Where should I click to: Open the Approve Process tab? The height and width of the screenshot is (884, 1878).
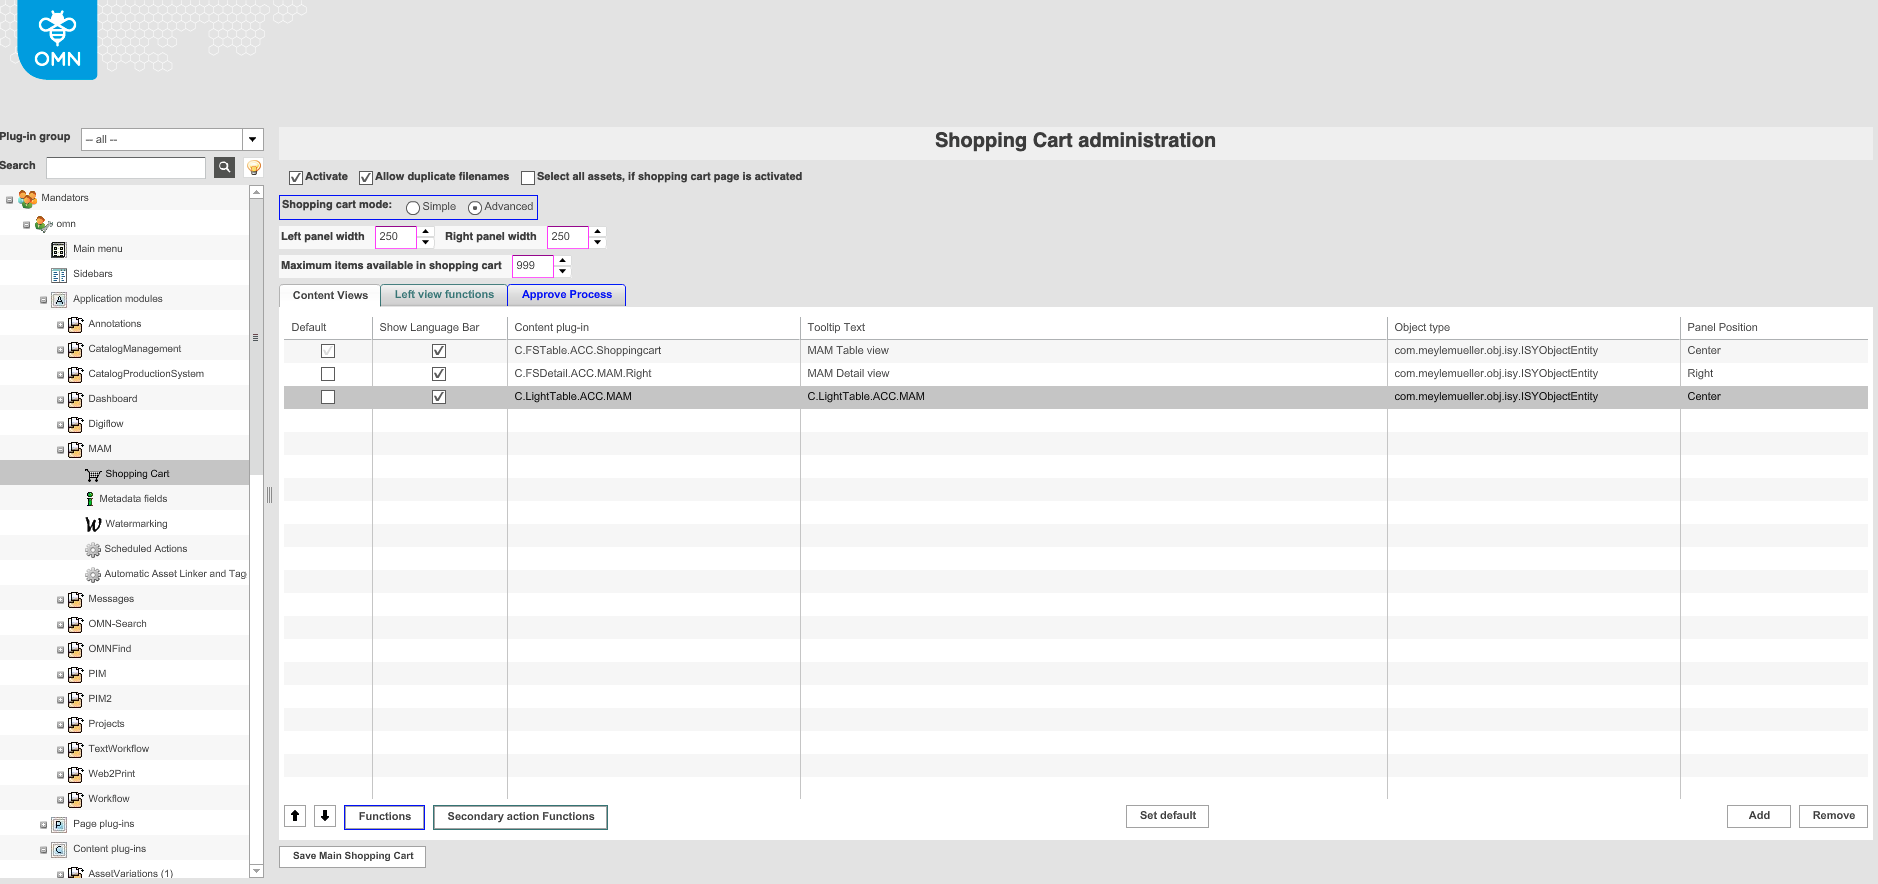566,295
